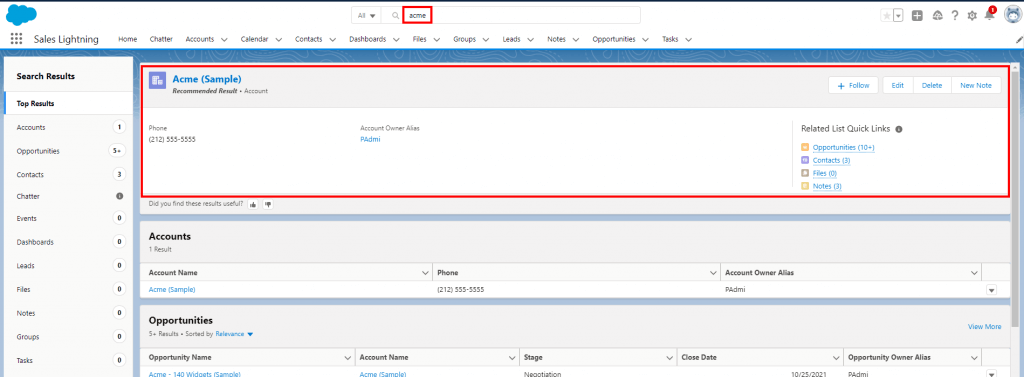Open the Accounts tab dropdown chevron

(224, 39)
